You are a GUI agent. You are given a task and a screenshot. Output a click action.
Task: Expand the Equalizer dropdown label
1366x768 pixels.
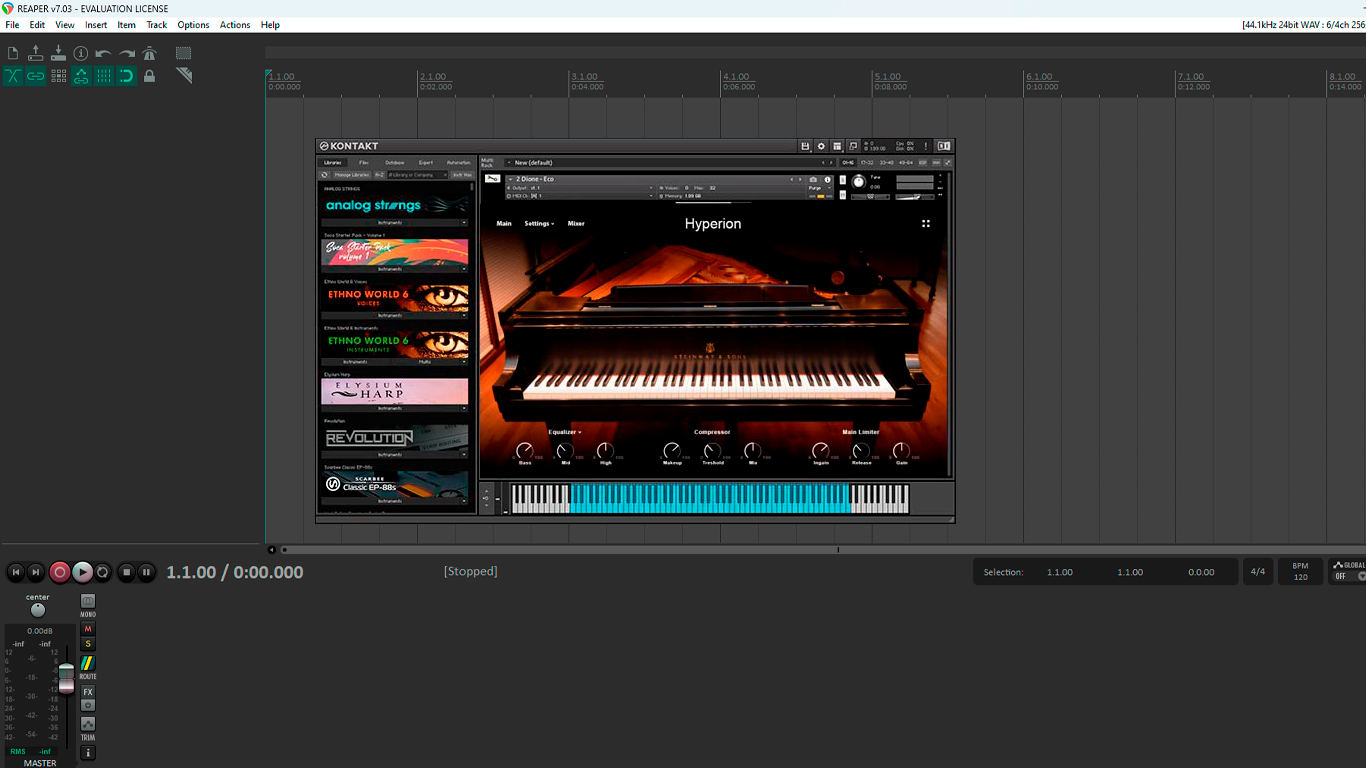(x=564, y=432)
